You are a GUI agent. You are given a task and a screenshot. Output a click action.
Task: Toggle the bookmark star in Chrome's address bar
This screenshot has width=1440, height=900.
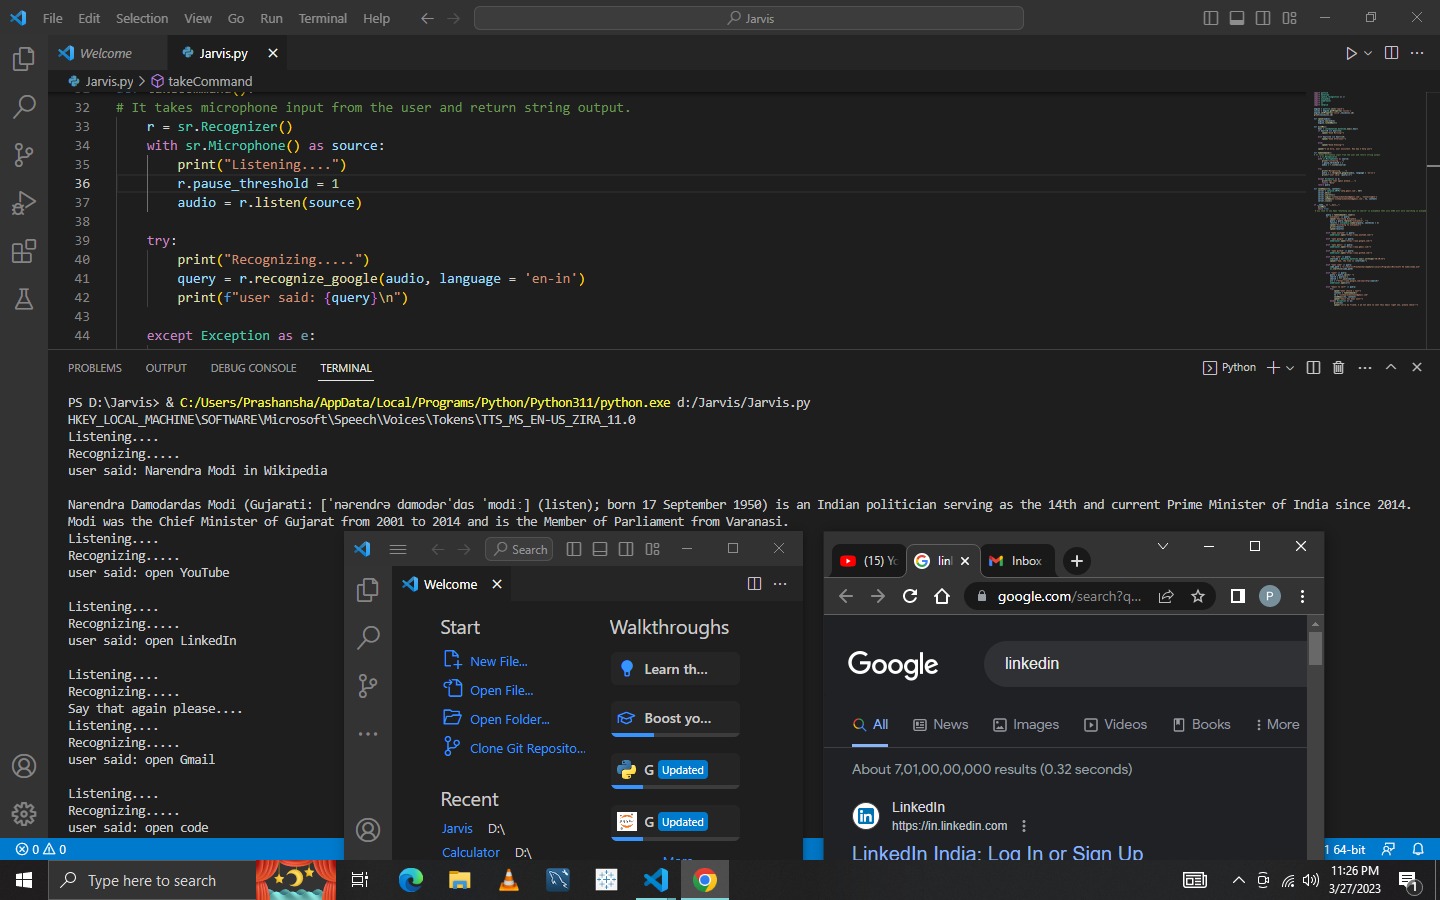(1198, 596)
